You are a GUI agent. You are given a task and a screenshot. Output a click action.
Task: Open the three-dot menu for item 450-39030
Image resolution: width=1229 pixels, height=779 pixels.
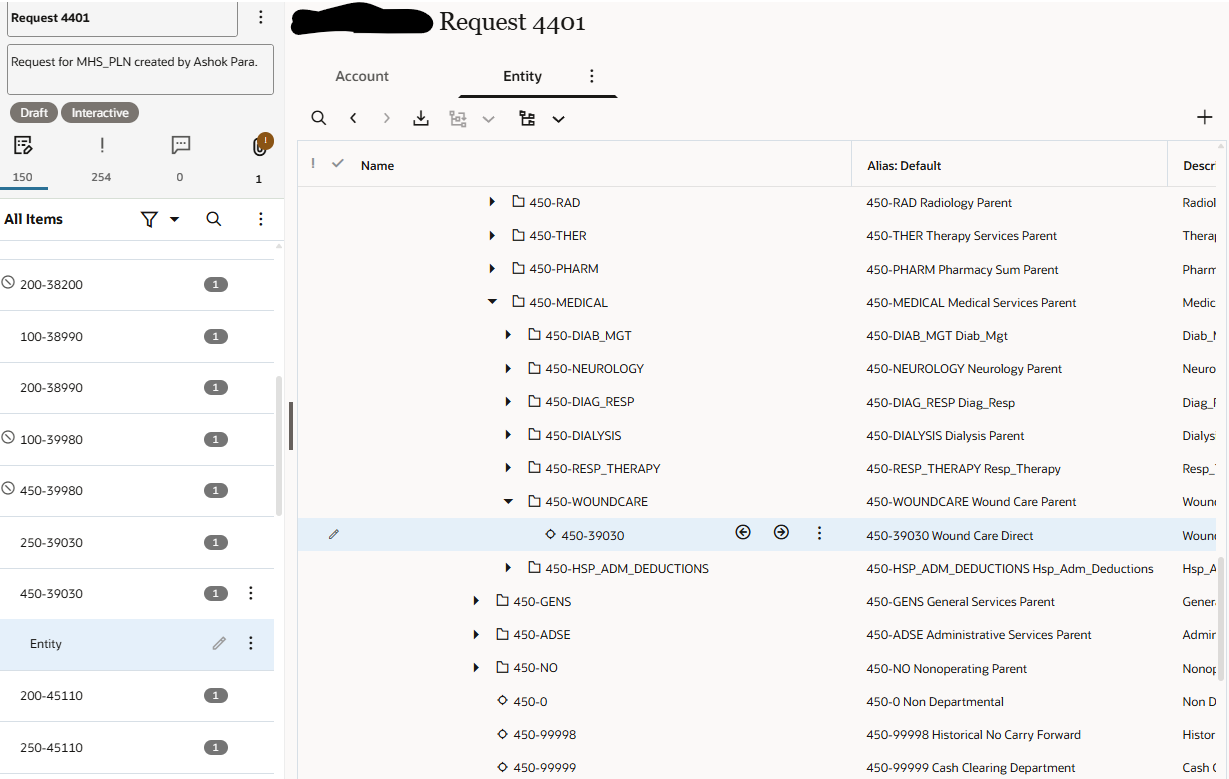251,593
